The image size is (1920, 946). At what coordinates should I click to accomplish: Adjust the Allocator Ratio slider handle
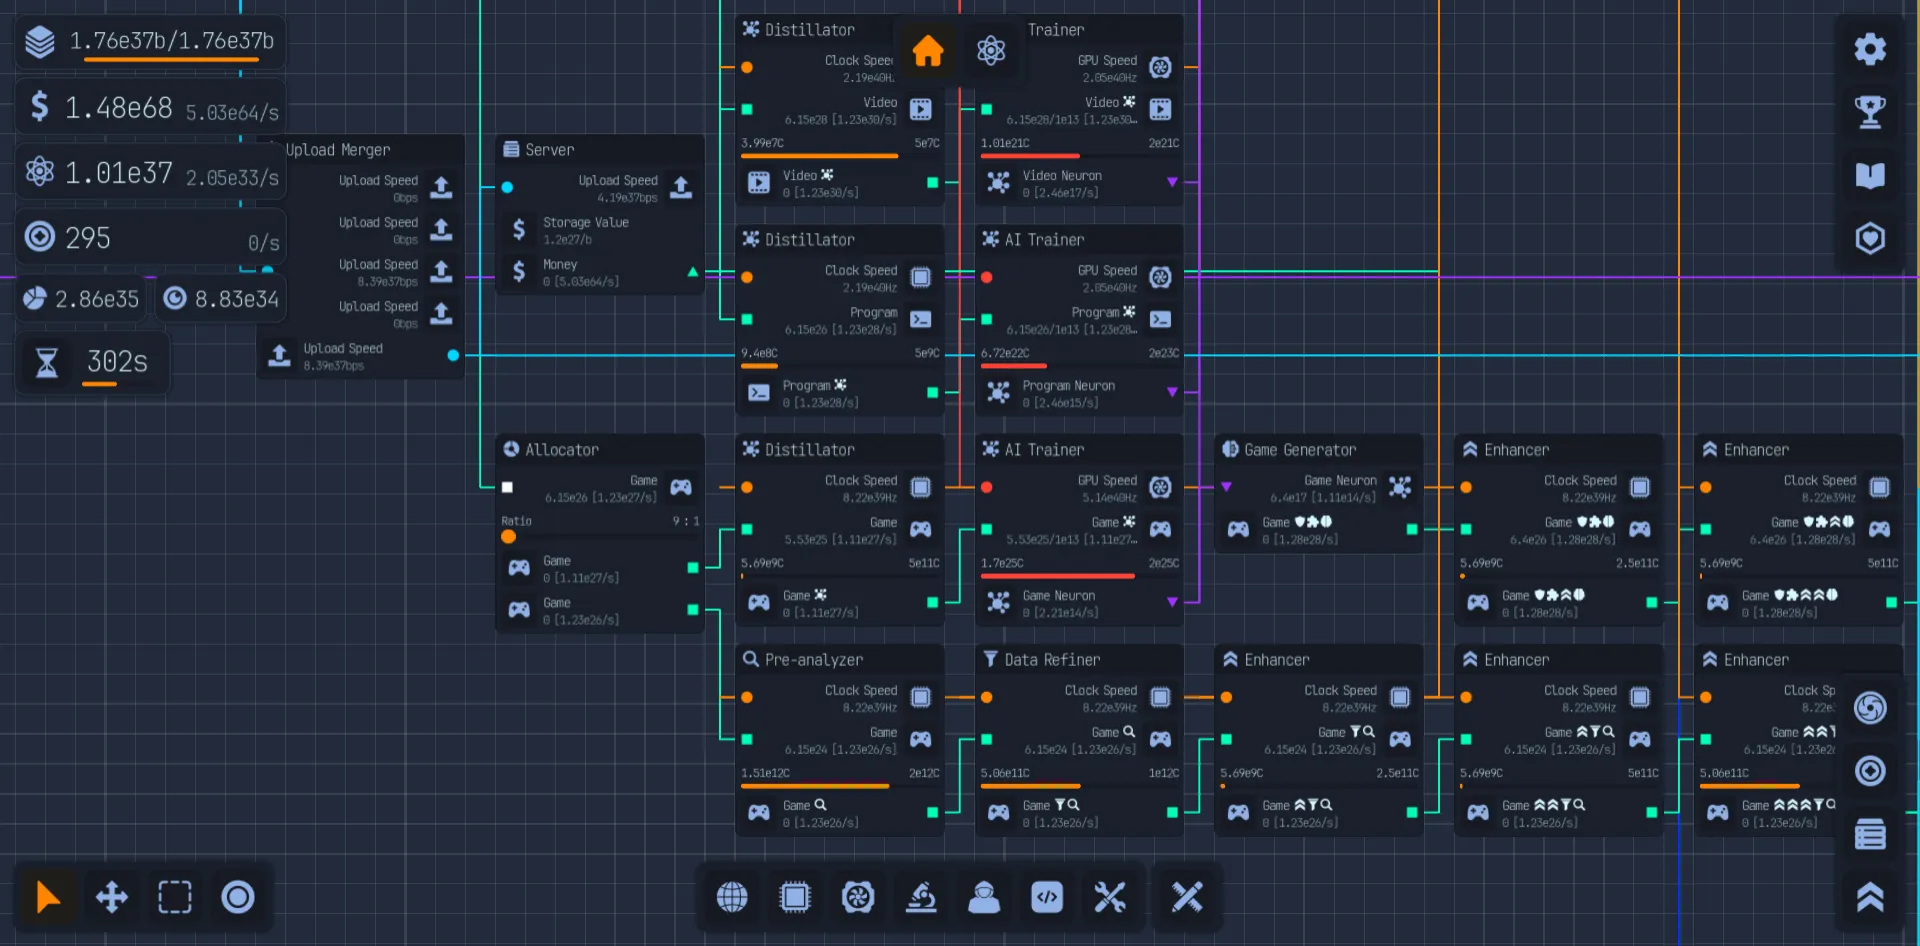coord(508,537)
